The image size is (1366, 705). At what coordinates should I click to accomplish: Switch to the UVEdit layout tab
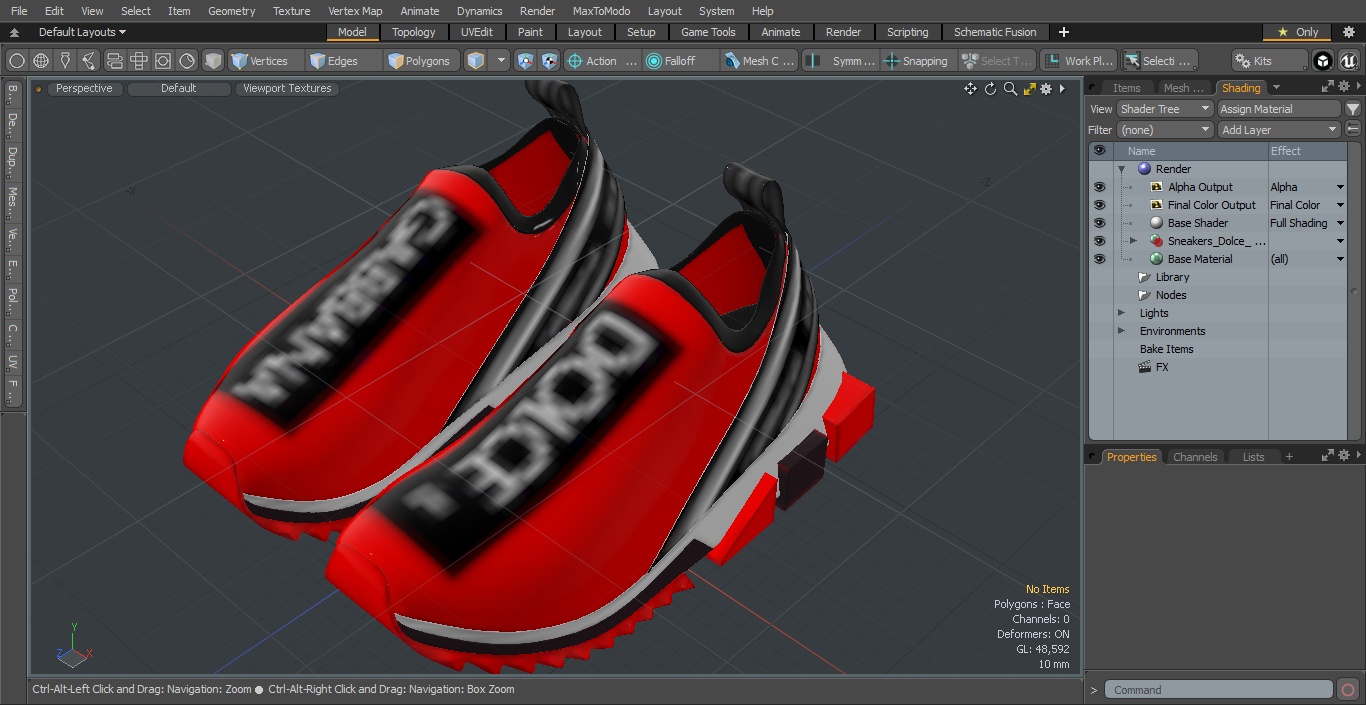click(476, 32)
